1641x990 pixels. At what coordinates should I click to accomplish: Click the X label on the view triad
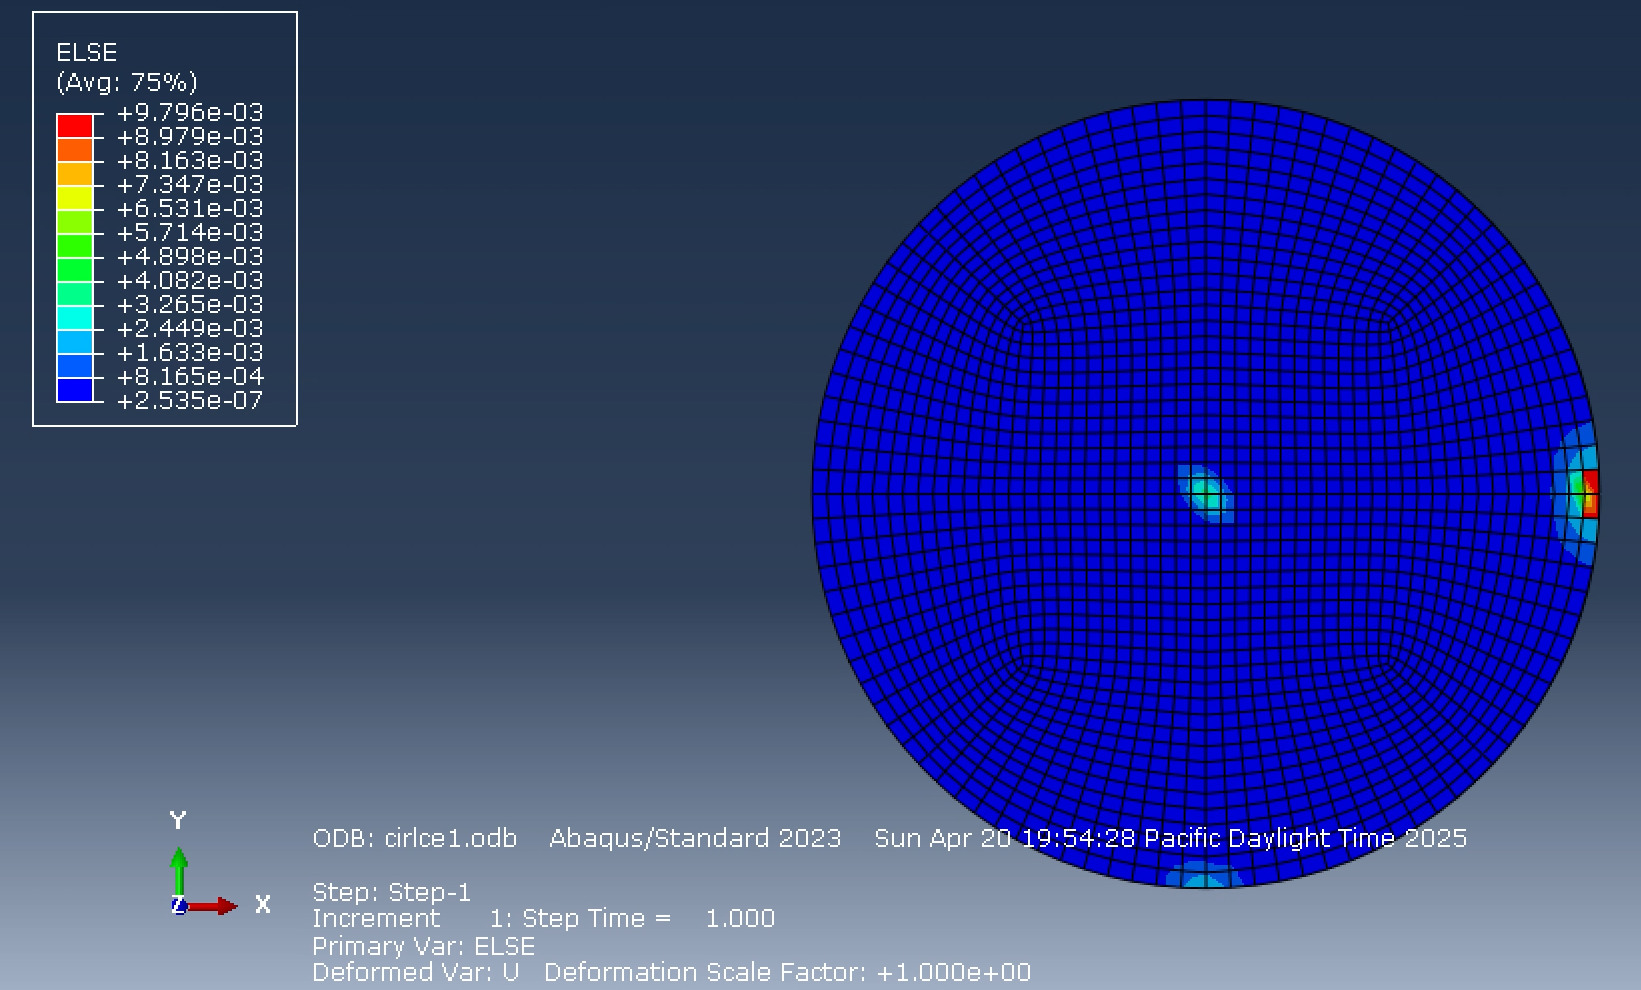tap(263, 905)
